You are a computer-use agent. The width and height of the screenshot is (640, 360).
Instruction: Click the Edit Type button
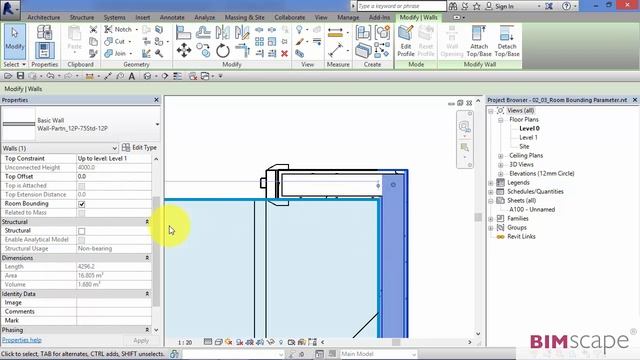pyautogui.click(x=139, y=148)
